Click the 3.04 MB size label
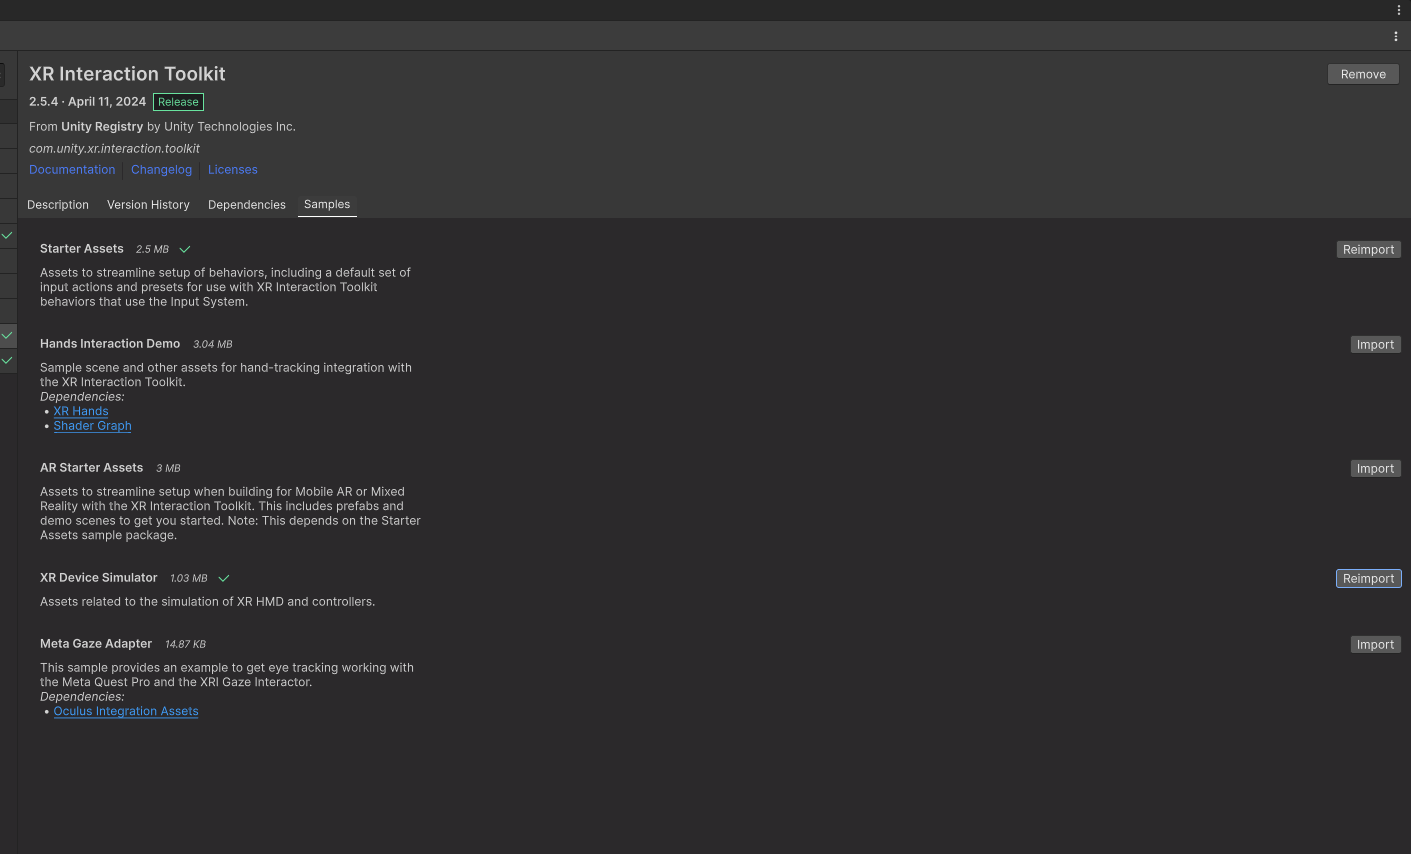Image resolution: width=1411 pixels, height=854 pixels. pyautogui.click(x=212, y=344)
